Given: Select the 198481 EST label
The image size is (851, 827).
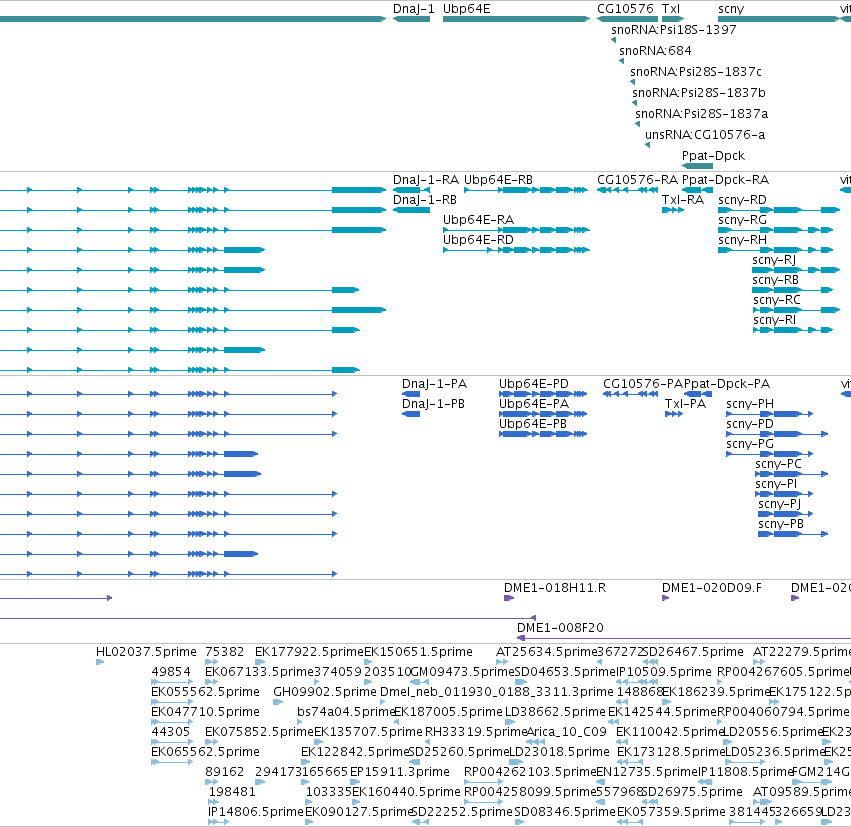Looking at the screenshot, I should (232, 792).
